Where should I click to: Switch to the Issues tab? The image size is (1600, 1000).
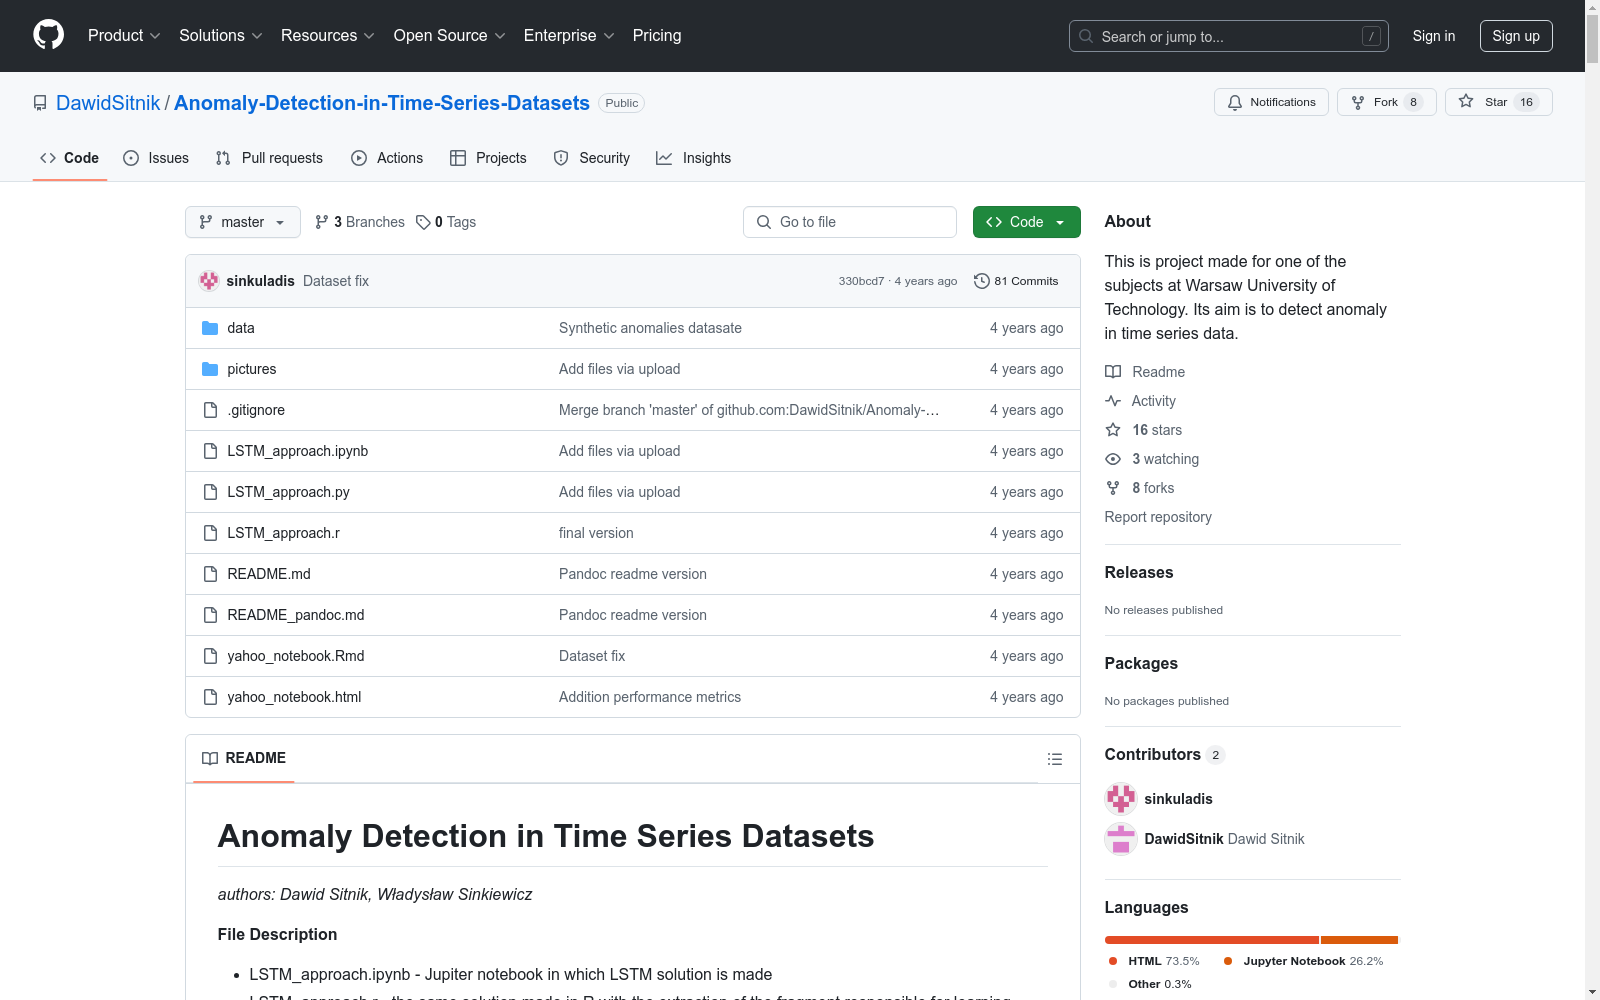tap(156, 158)
